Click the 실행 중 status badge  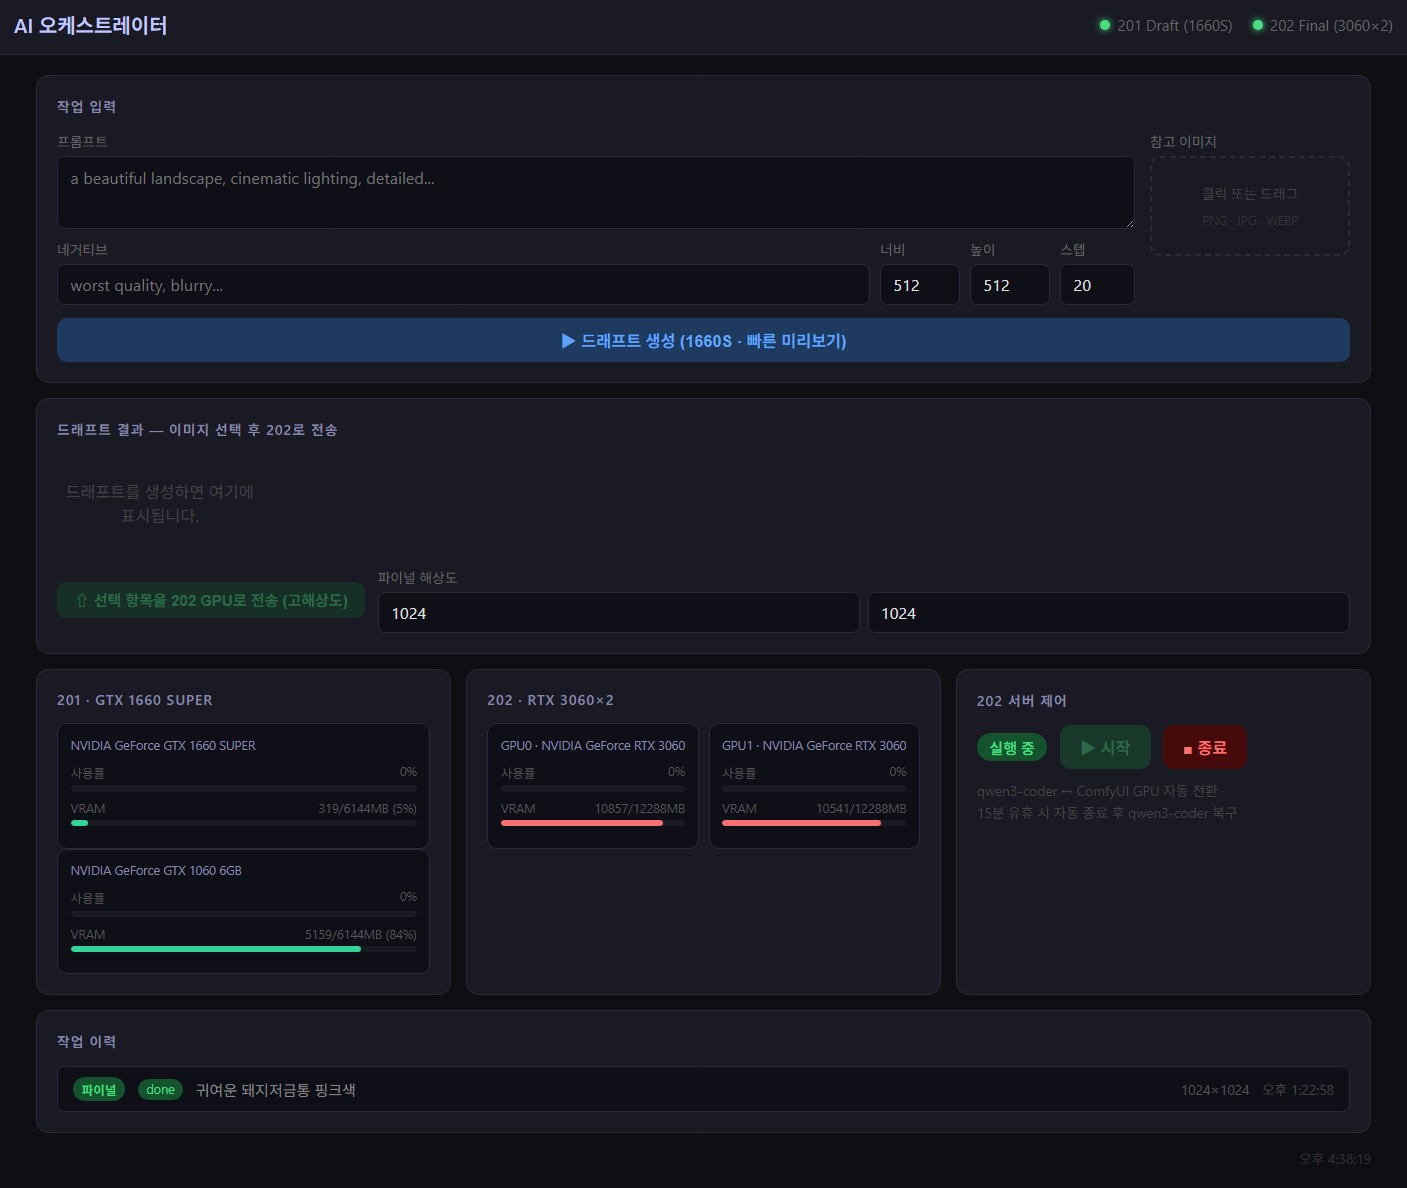(1011, 748)
